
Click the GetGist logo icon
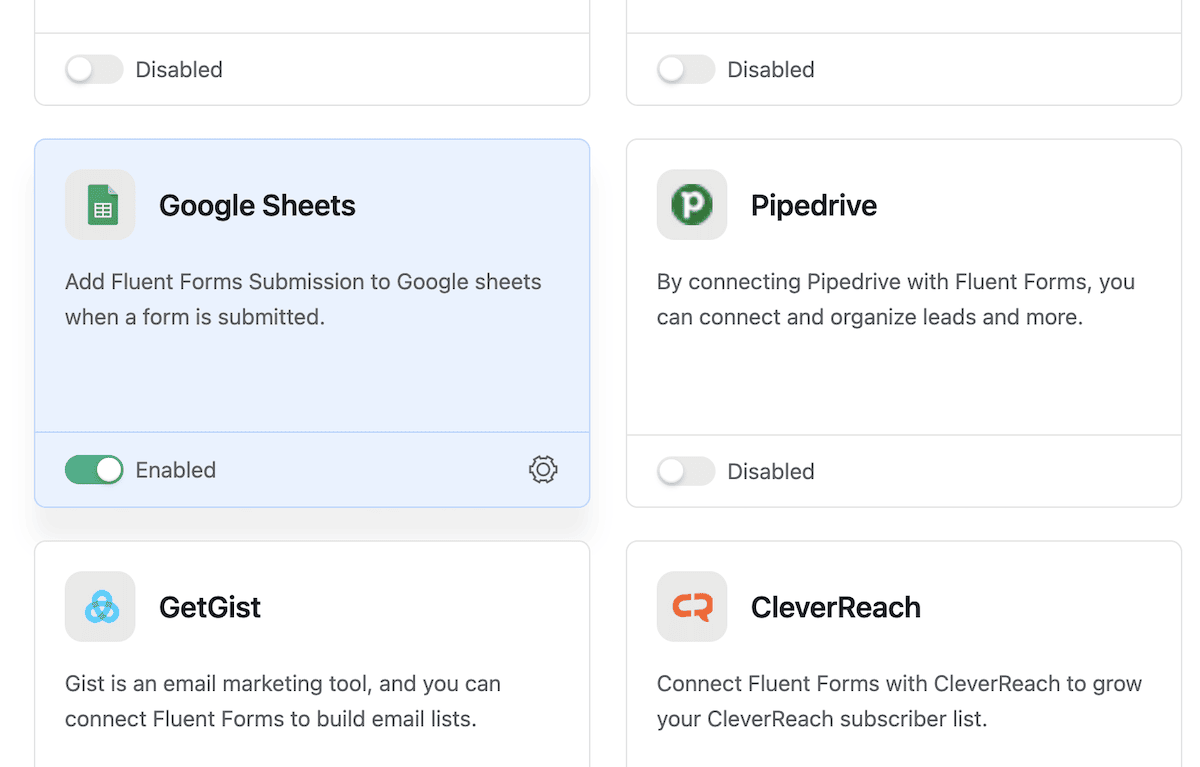(100, 607)
